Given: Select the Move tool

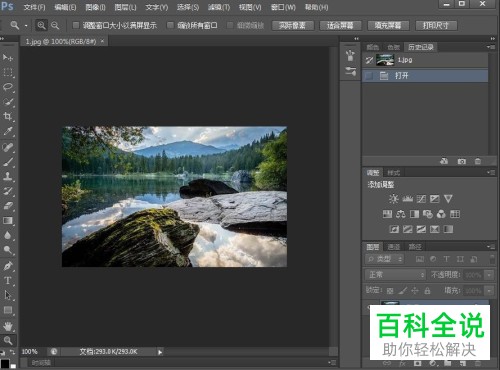Looking at the screenshot, I should pyautogui.click(x=7, y=57).
